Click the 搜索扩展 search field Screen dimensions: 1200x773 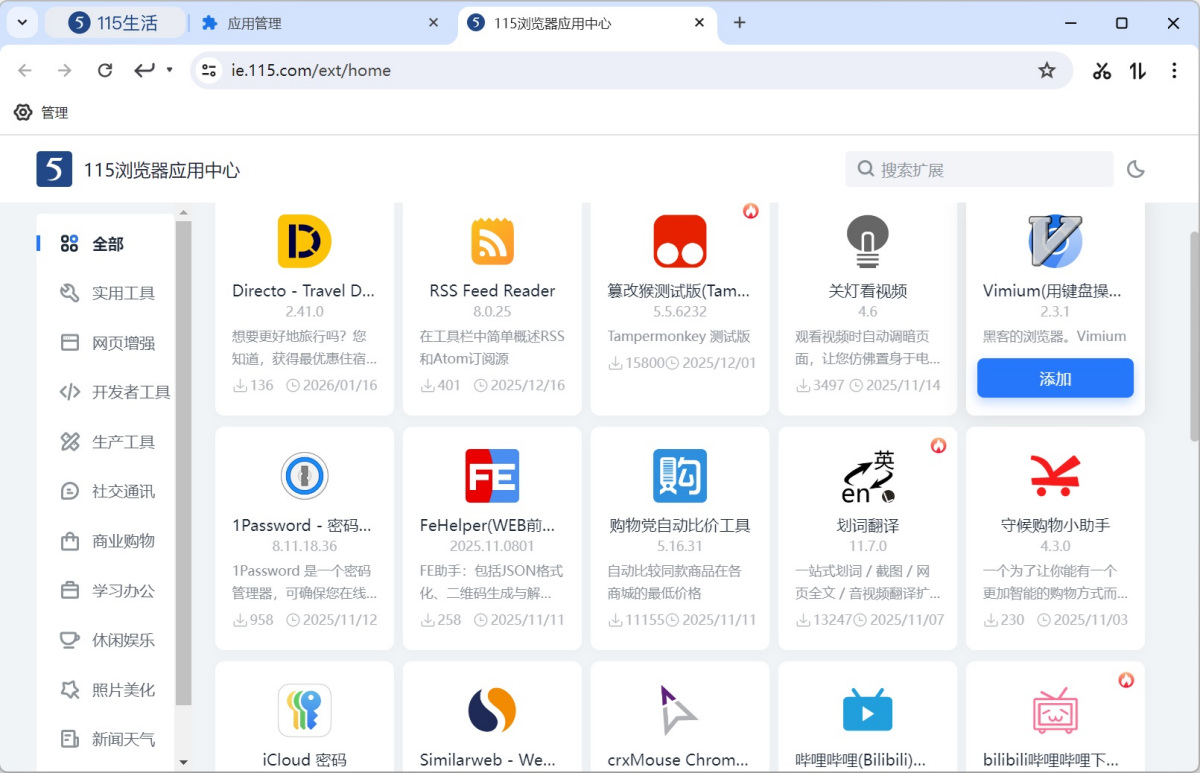990,170
